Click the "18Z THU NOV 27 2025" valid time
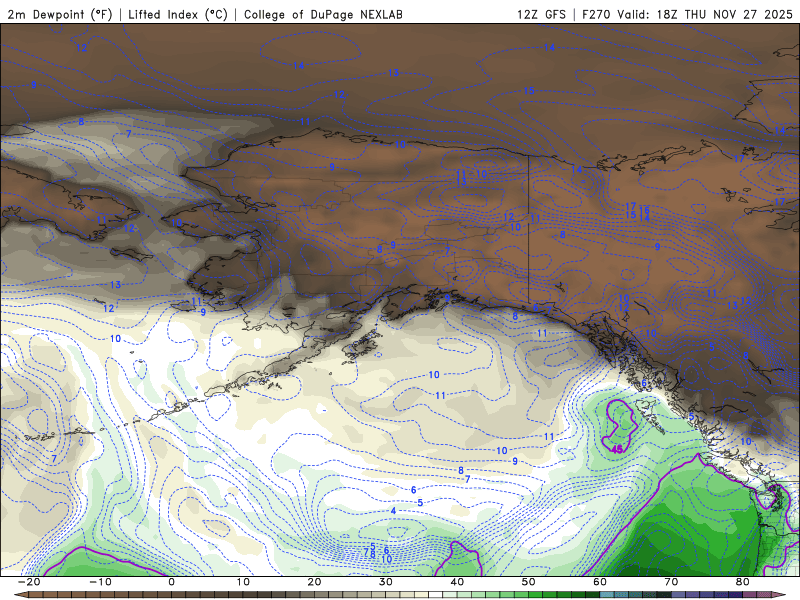The image size is (800, 600). [x=724, y=14]
